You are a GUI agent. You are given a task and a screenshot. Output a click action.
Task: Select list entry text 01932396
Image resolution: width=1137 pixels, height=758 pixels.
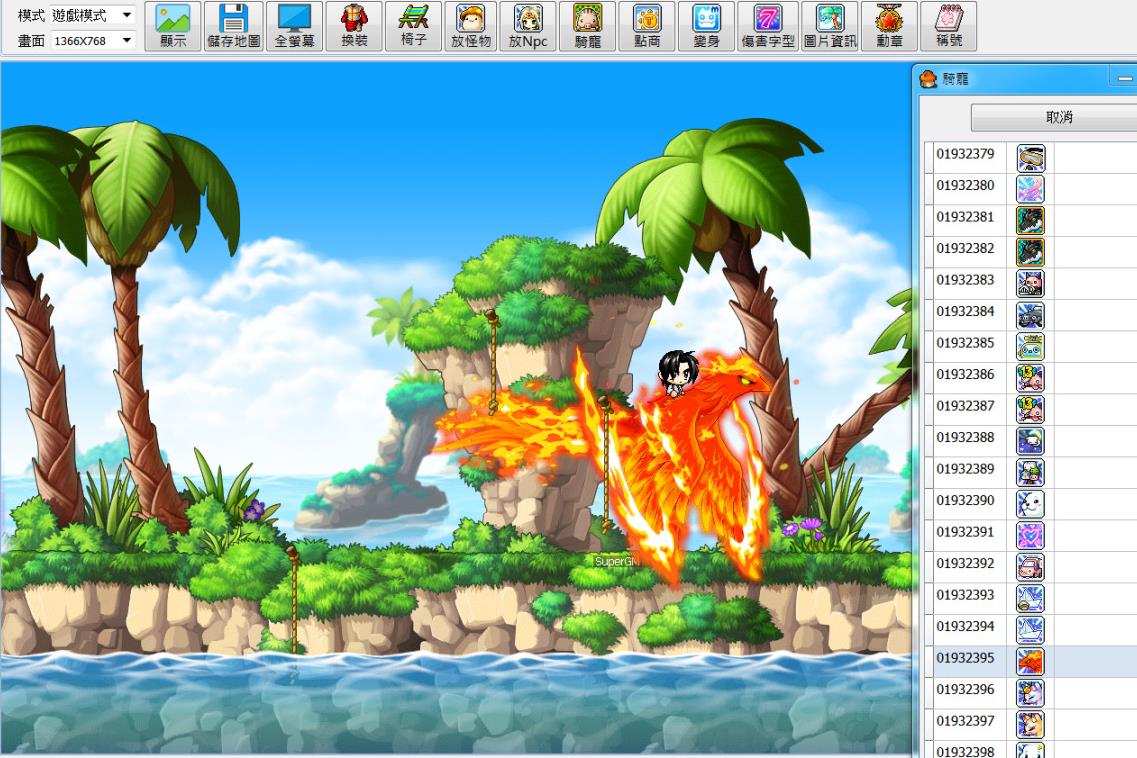coord(965,690)
